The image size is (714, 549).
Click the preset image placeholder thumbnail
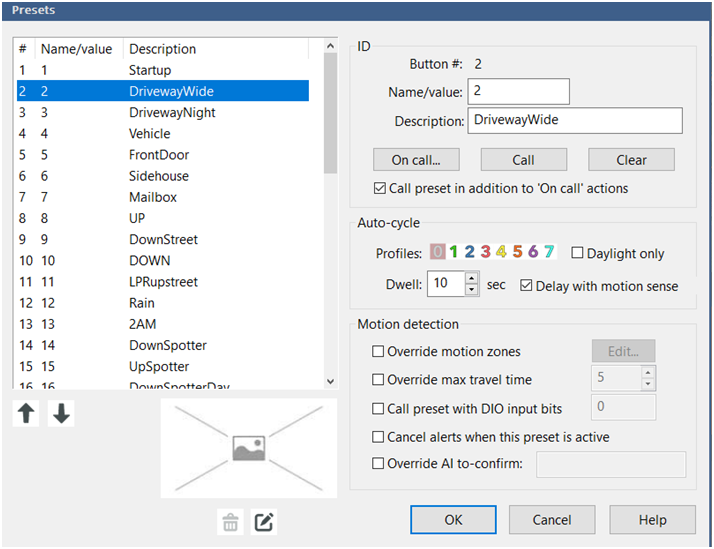(x=249, y=448)
